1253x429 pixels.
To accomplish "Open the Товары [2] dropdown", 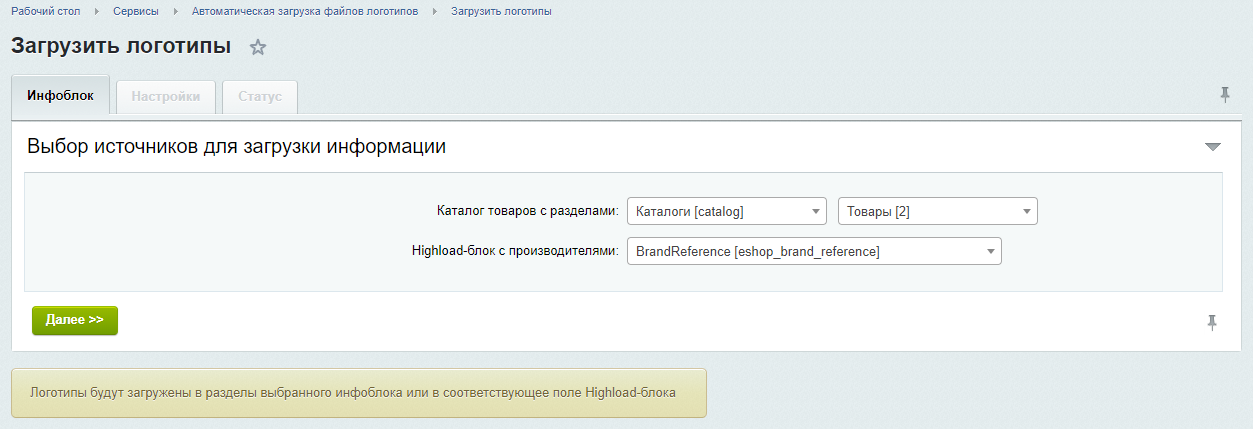I will point(937,211).
